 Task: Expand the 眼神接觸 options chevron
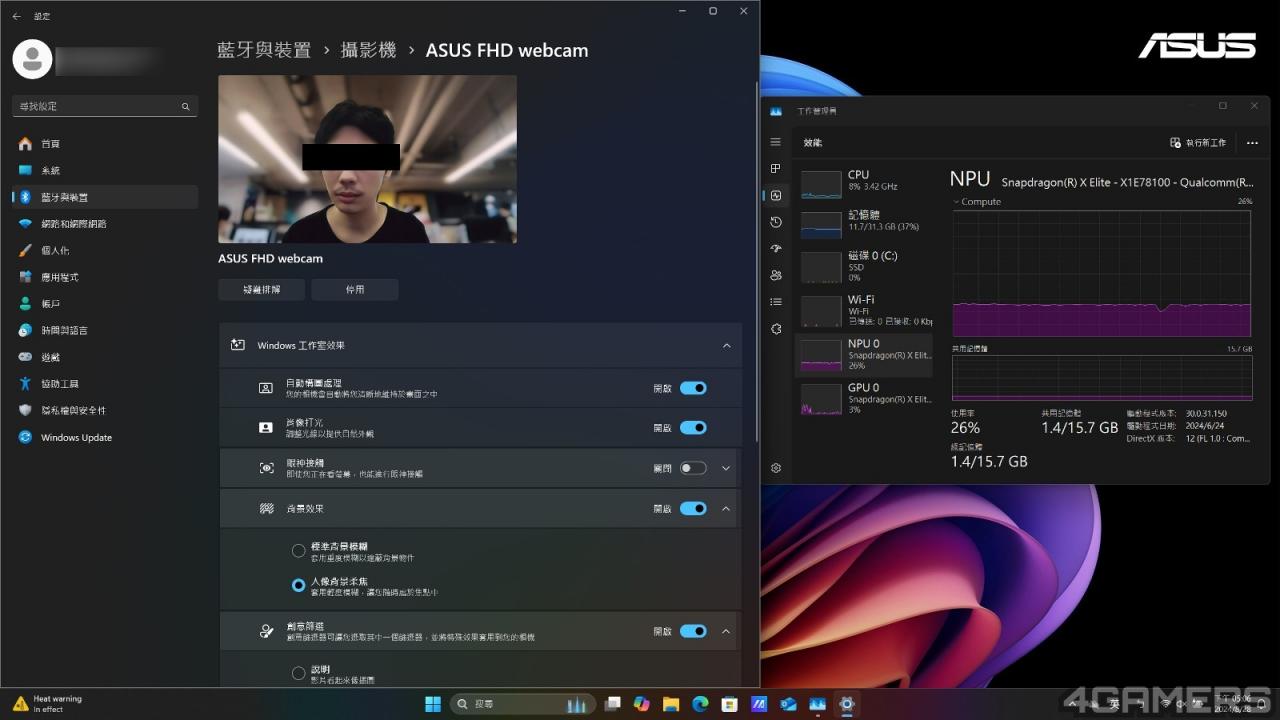pos(726,468)
